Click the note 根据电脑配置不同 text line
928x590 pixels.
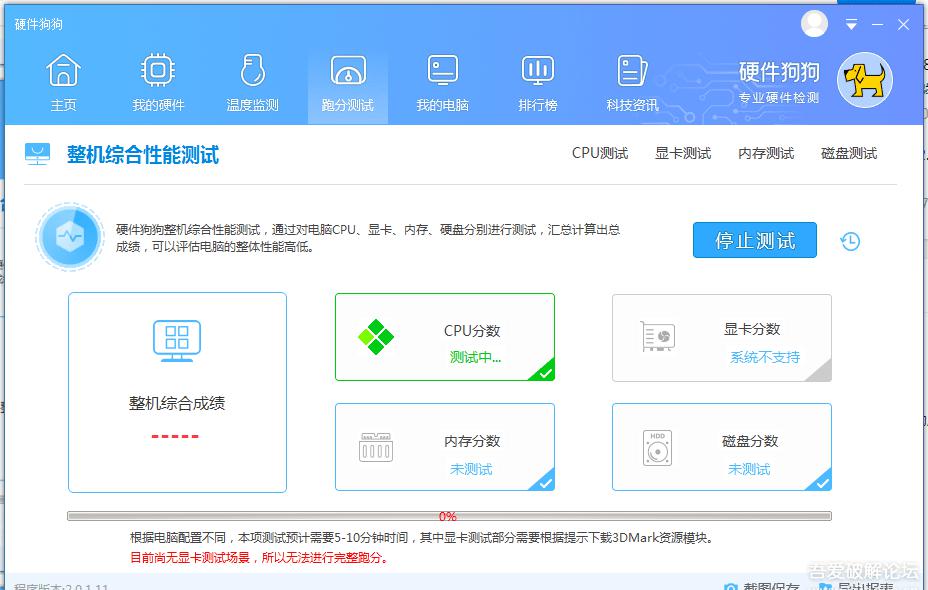(x=423, y=538)
